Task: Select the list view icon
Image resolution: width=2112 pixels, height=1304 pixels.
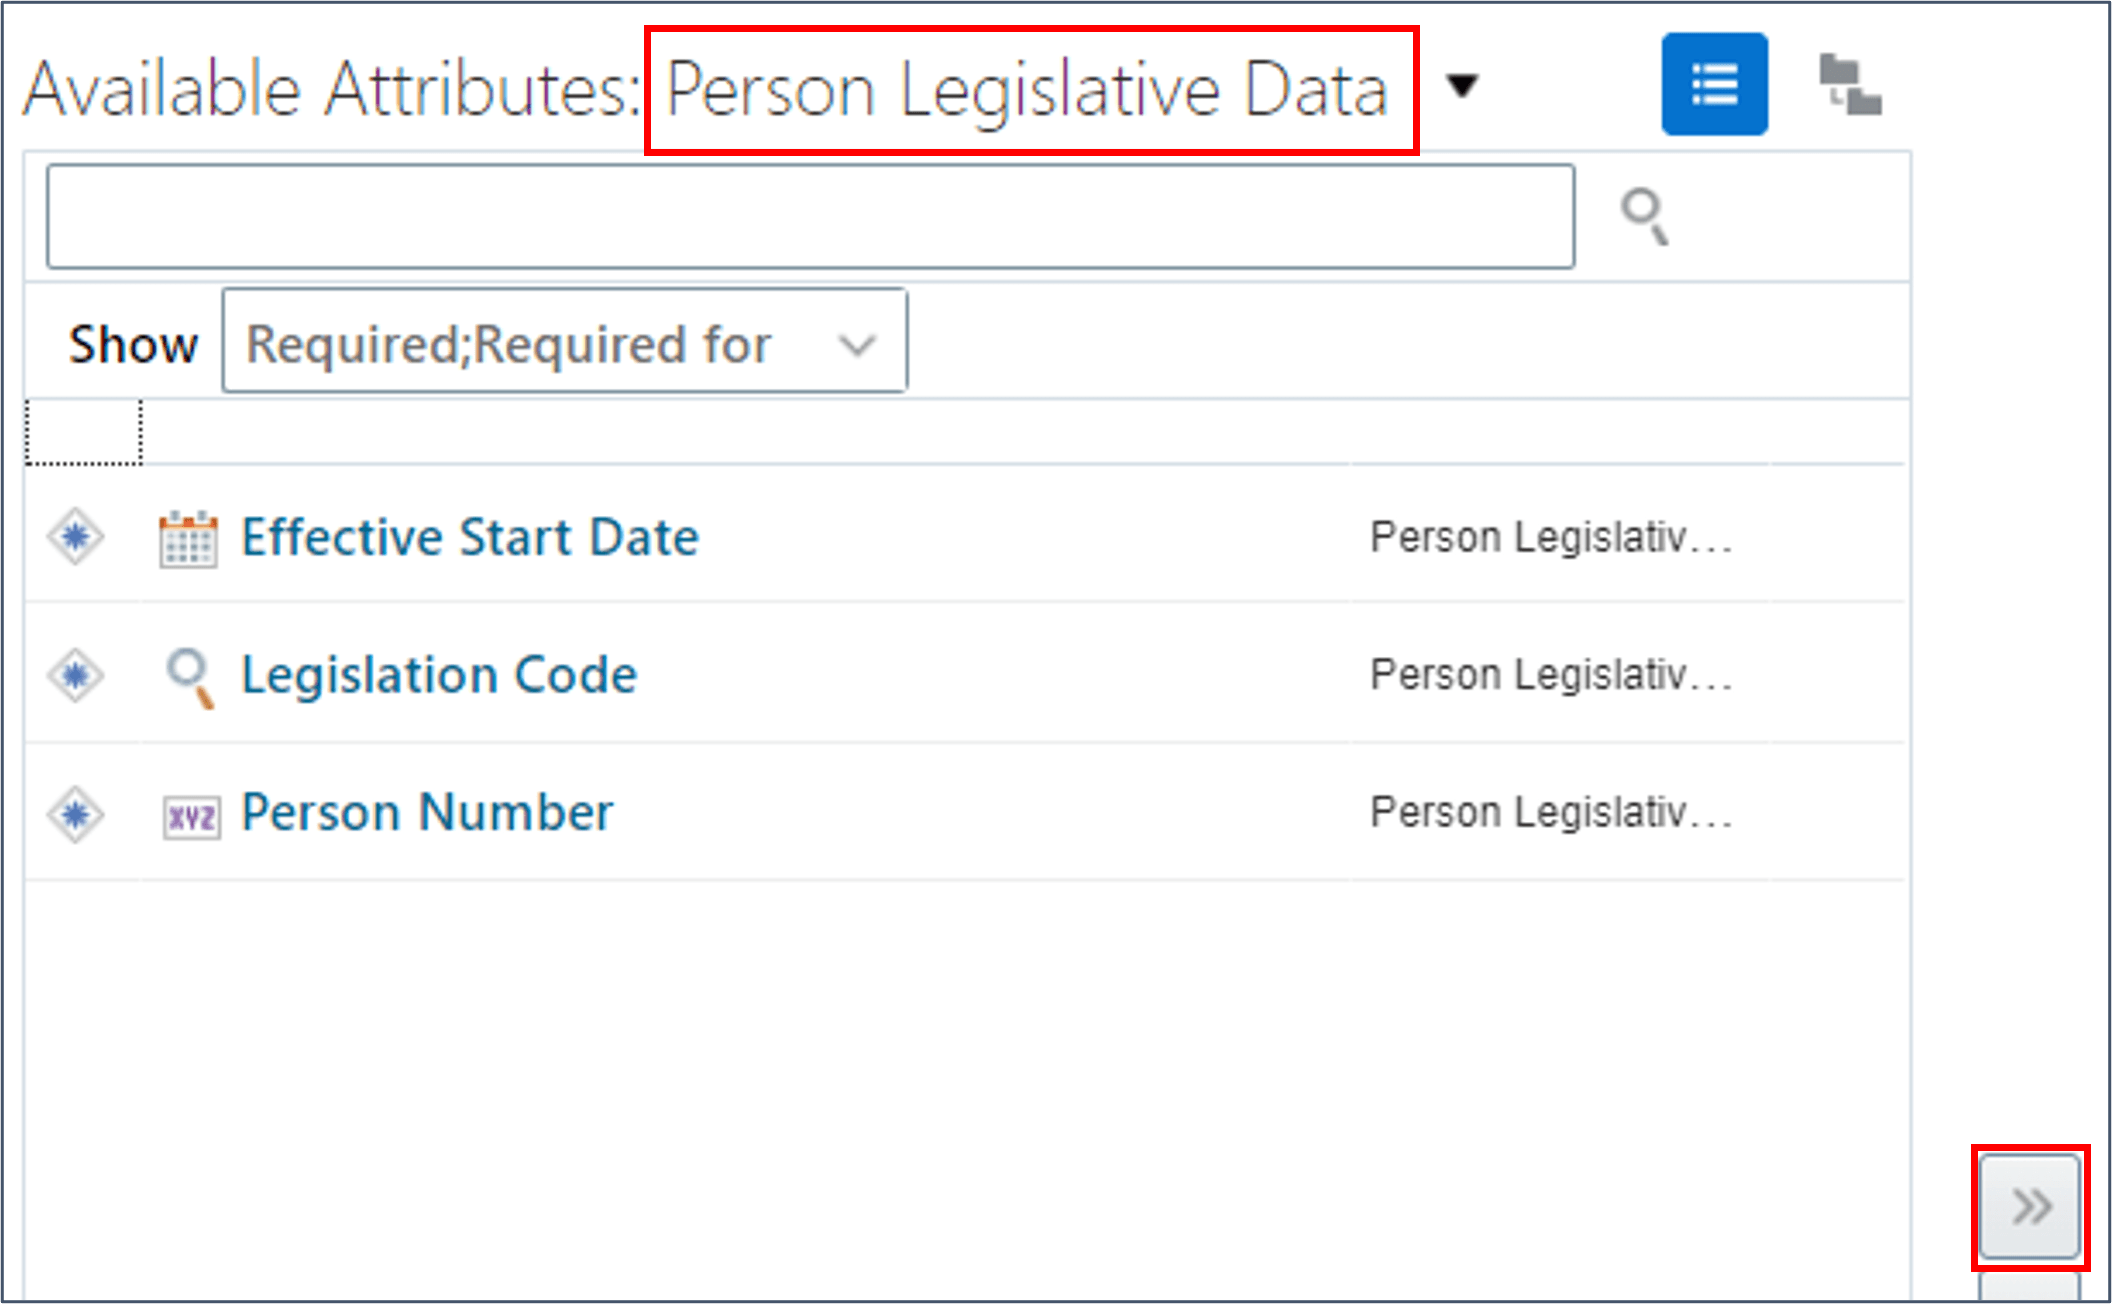Action: pos(1714,84)
